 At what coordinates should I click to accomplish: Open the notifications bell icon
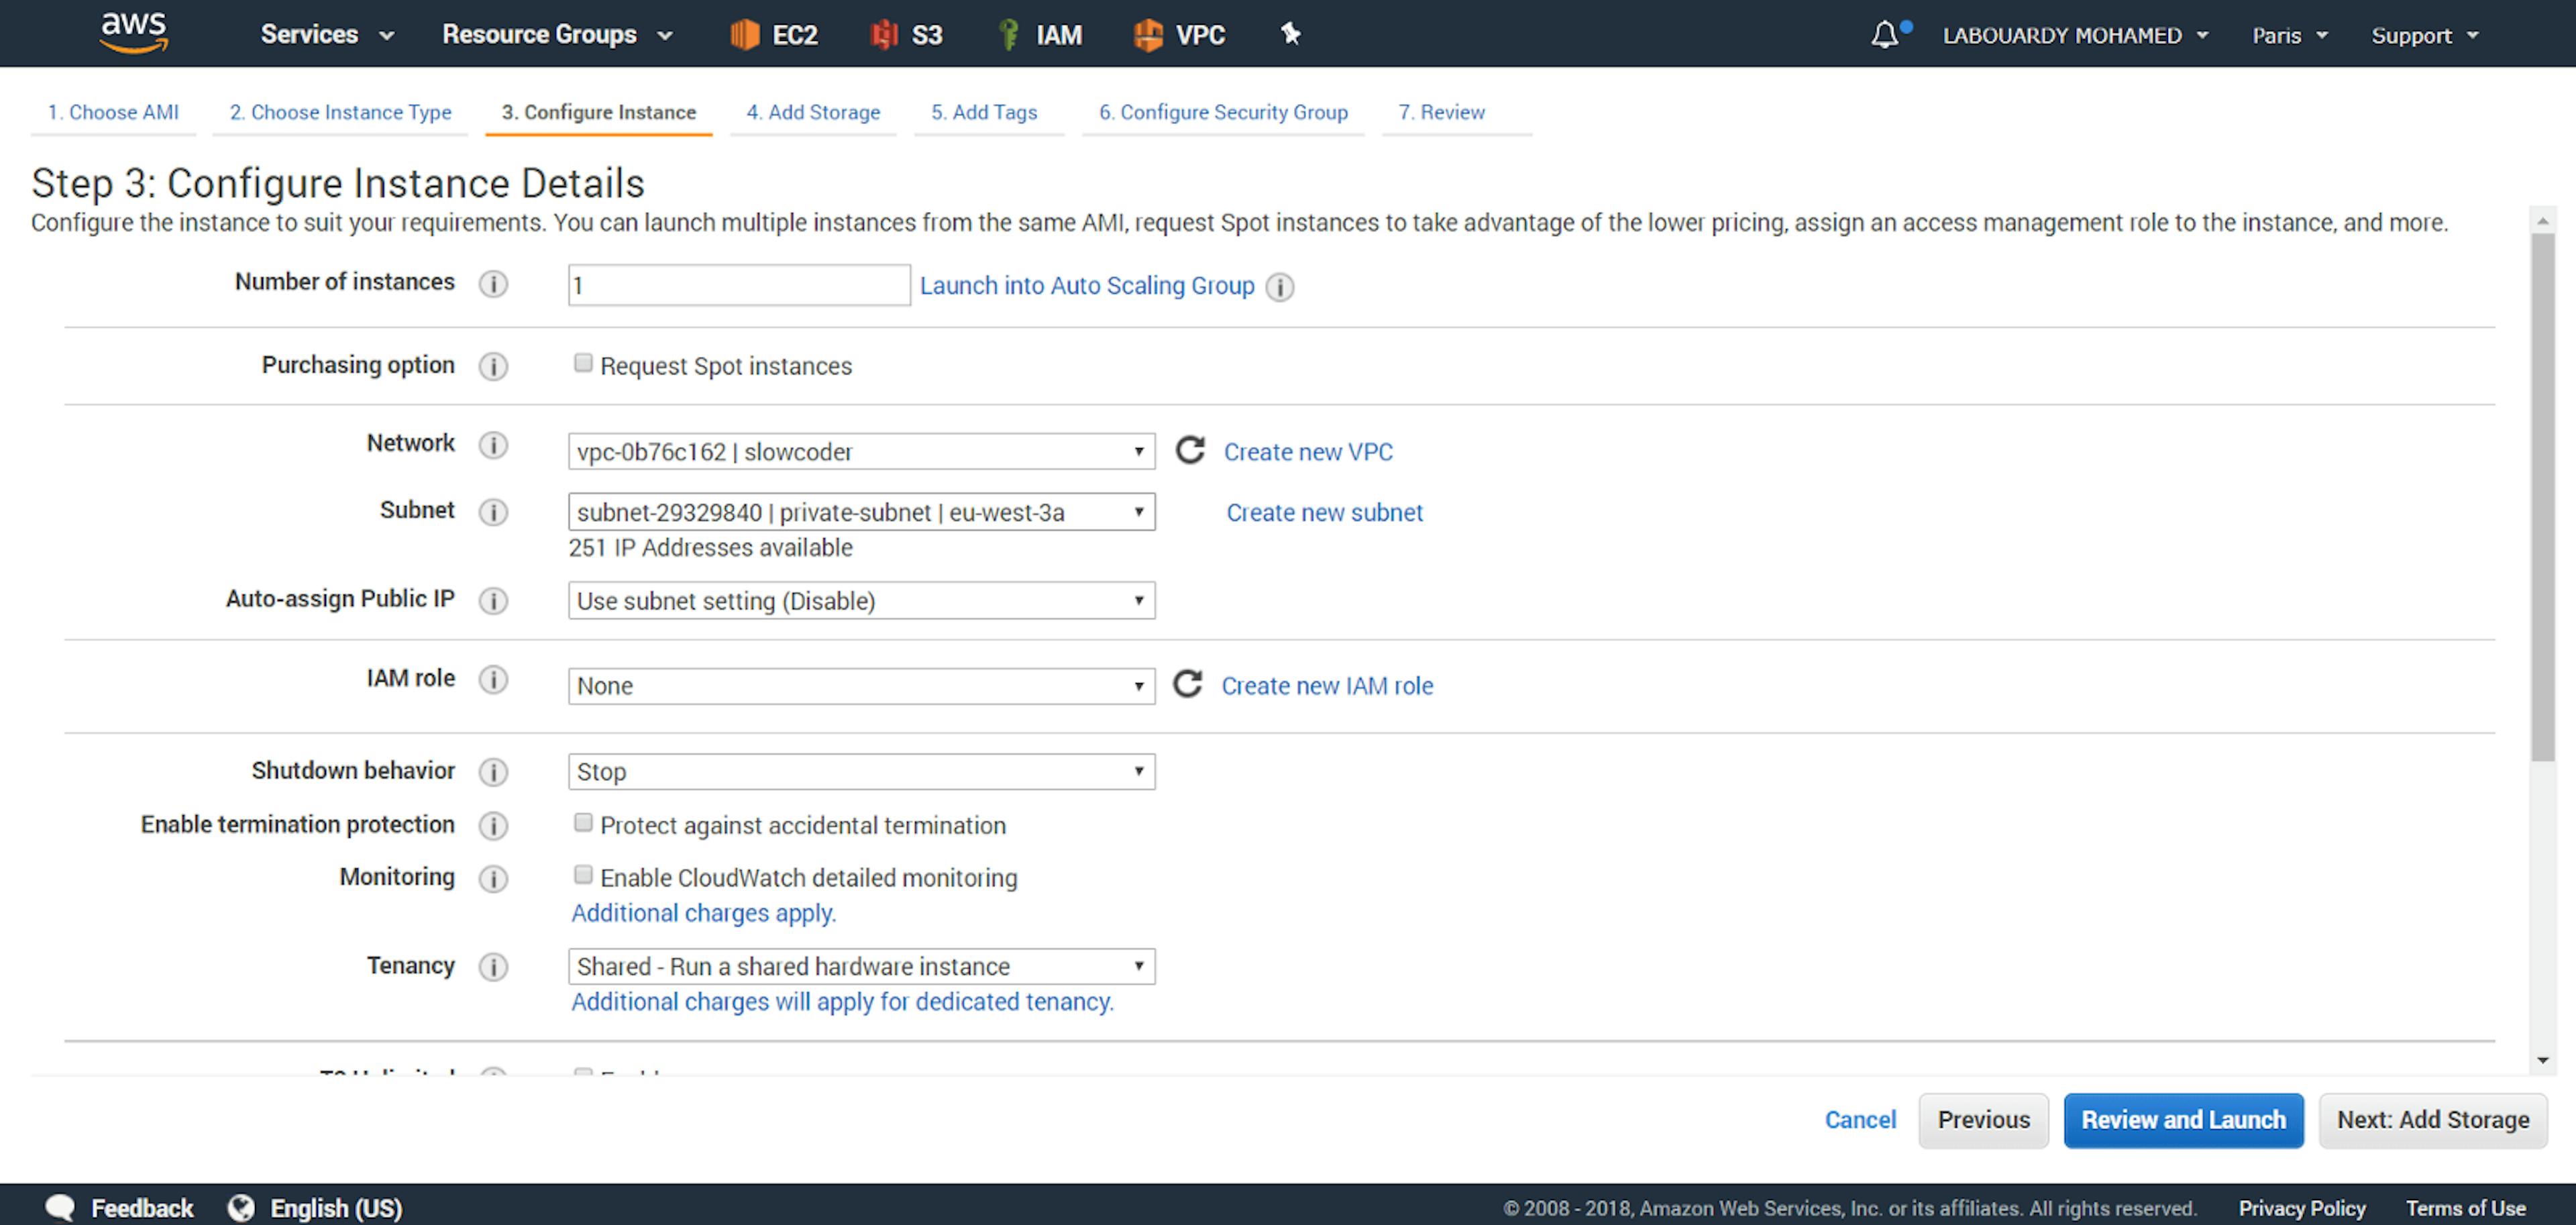tap(1884, 35)
